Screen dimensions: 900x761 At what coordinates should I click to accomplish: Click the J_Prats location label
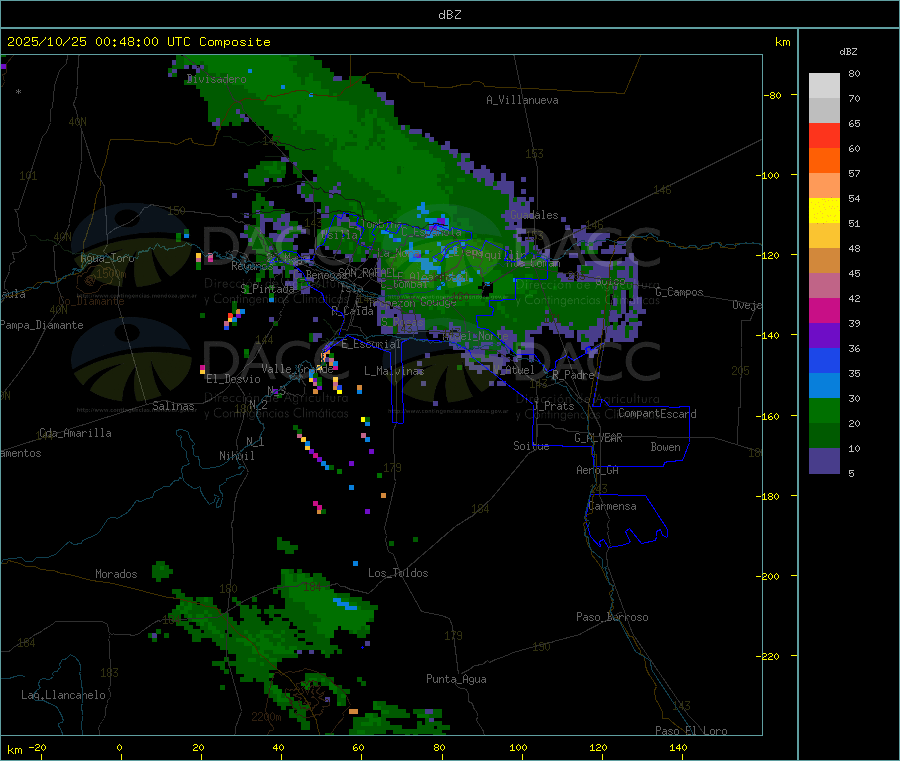tap(553, 406)
